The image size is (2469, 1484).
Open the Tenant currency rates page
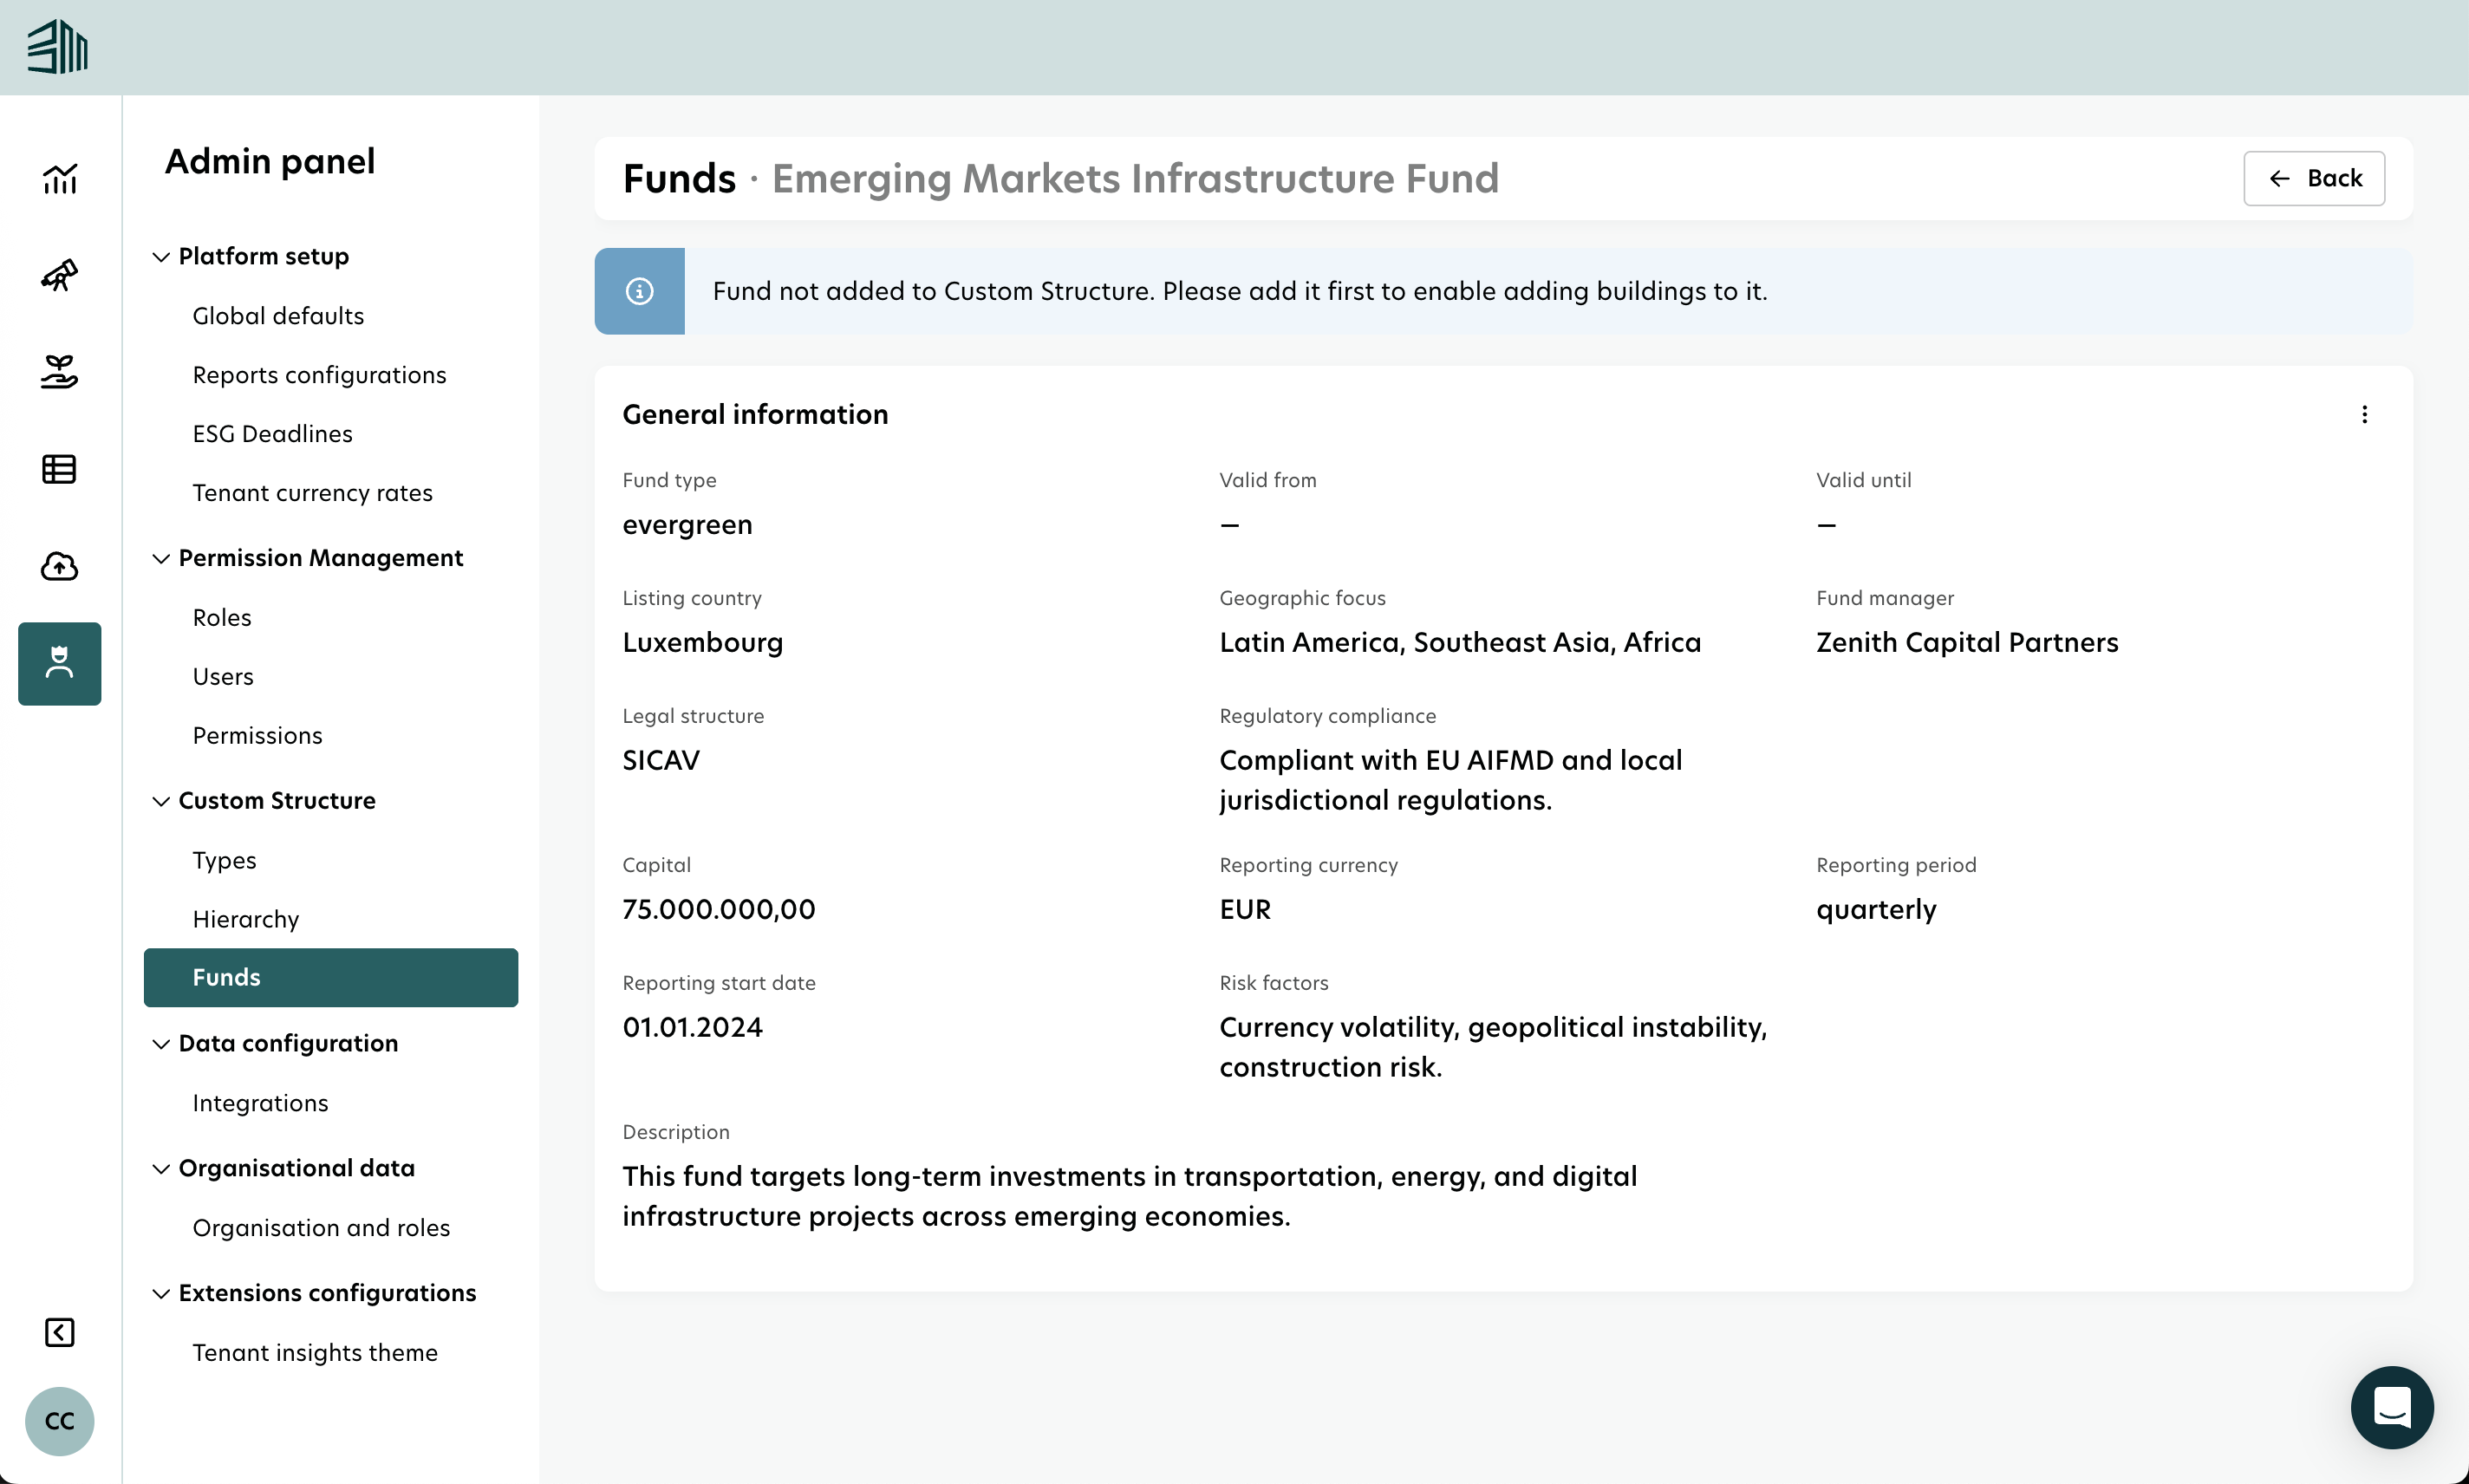coord(312,492)
